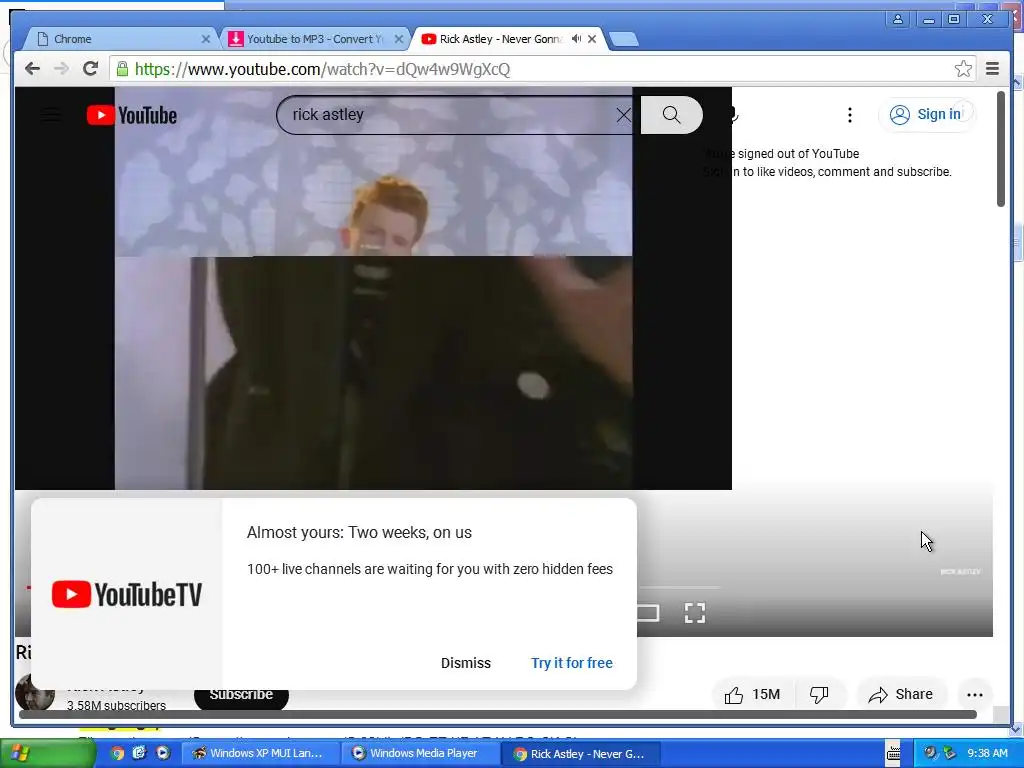
Task: Open the Chrome hamburger menu
Action: (x=992, y=69)
